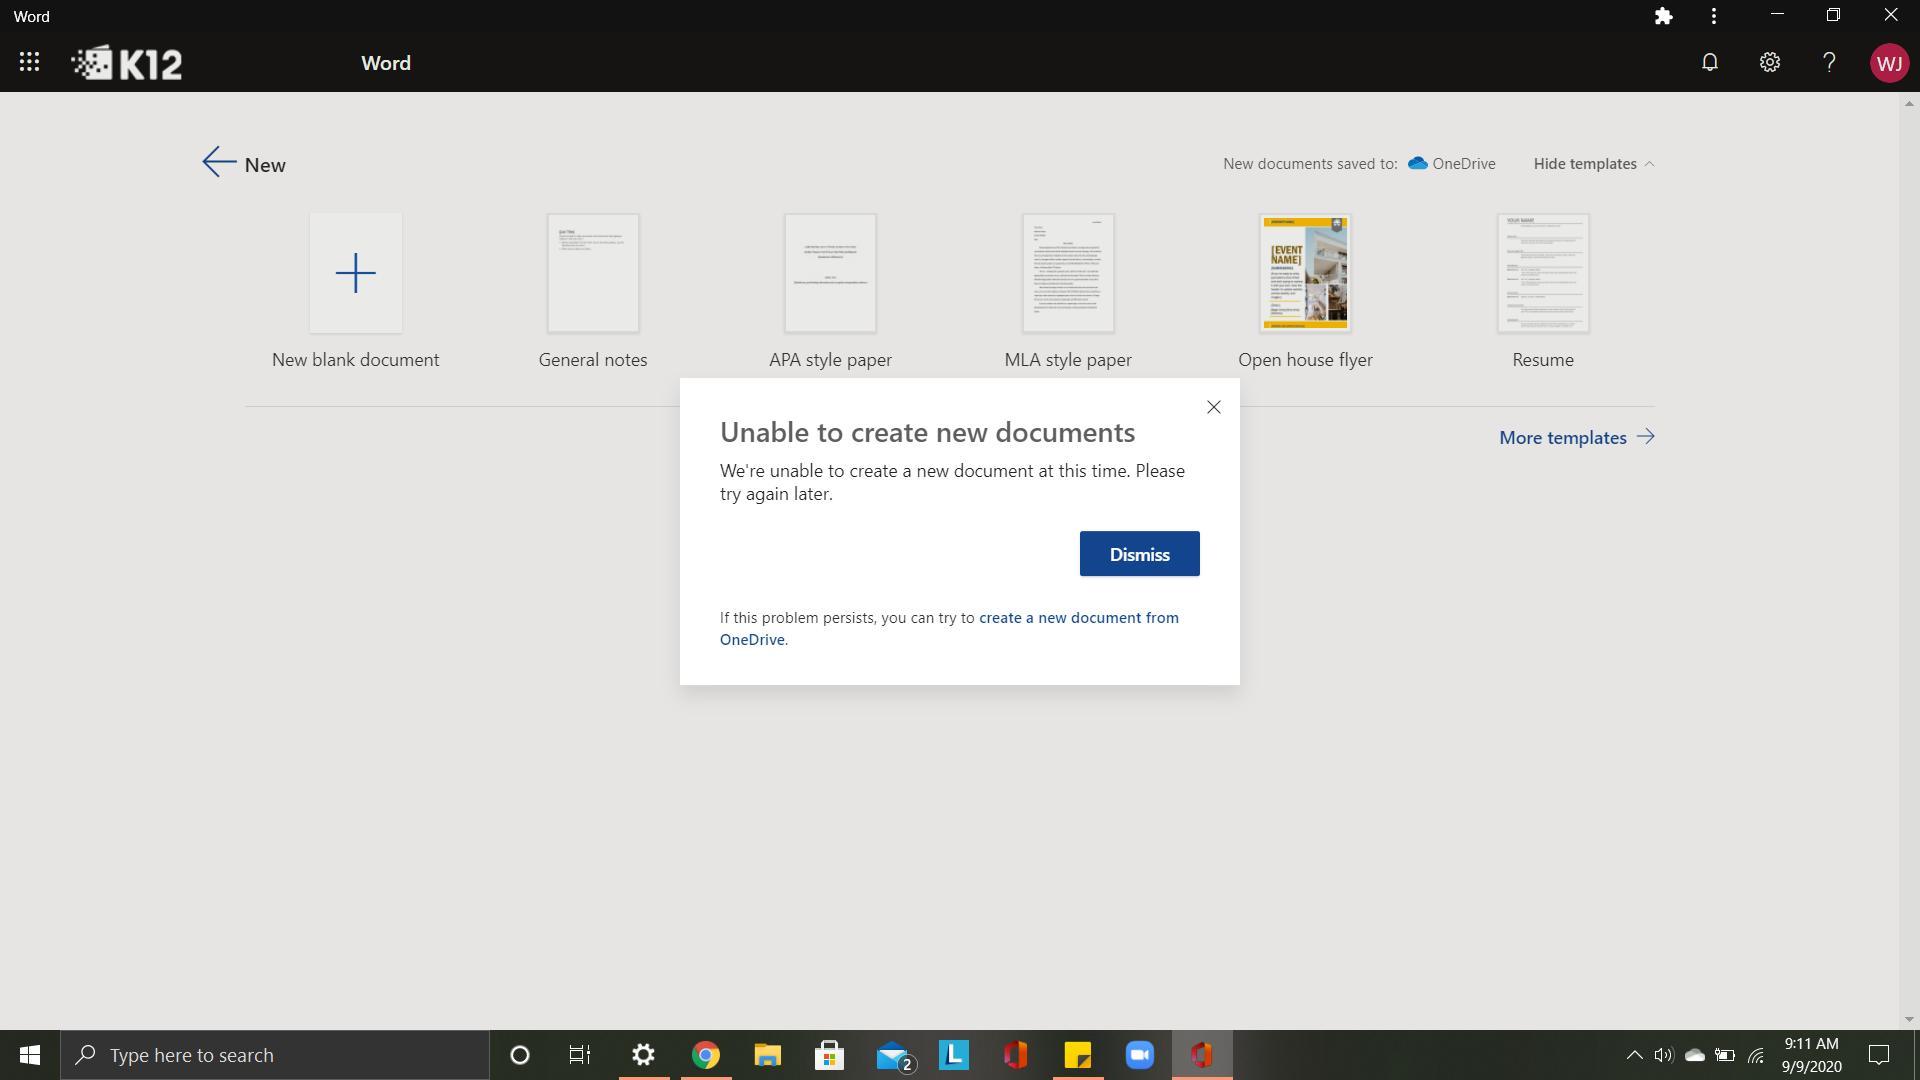Screen dimensions: 1920x1080
Task: Close the error dialog with X
Action: (1213, 407)
